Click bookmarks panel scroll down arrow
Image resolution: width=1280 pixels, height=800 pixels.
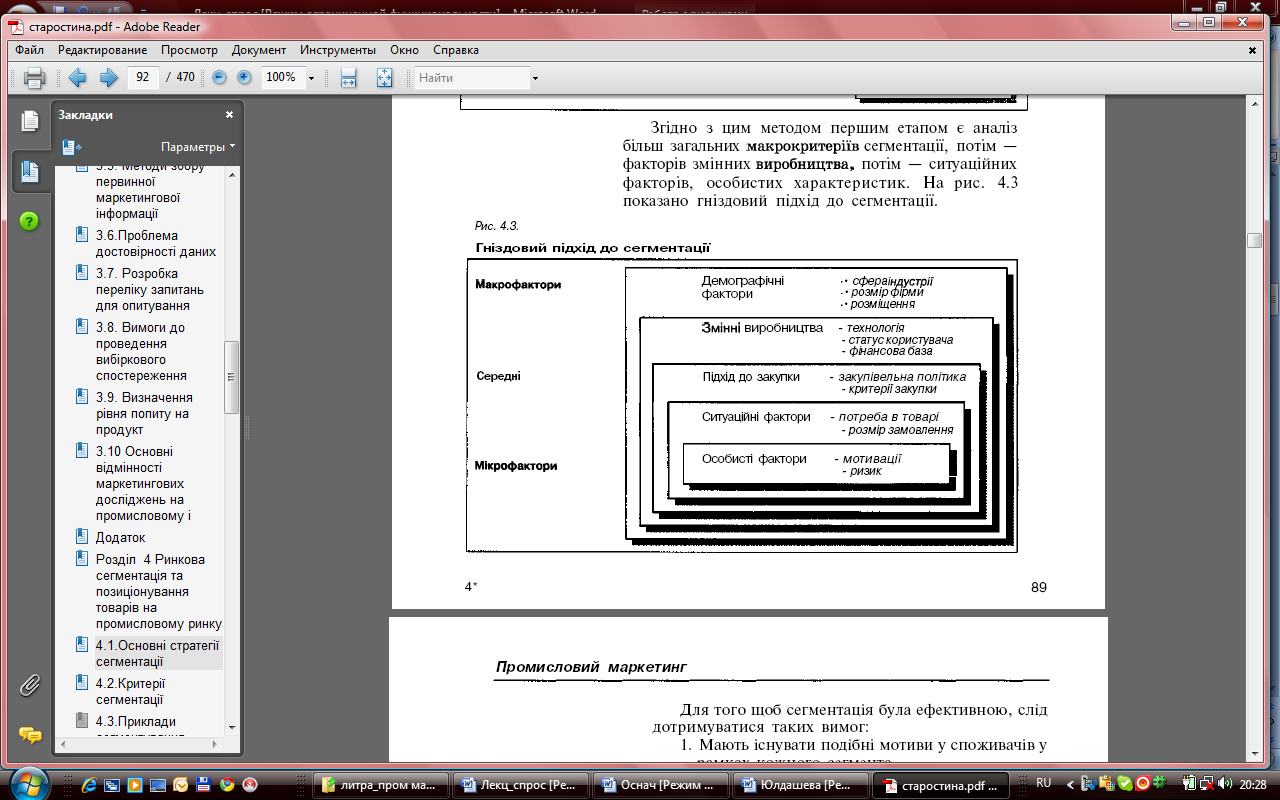(232, 727)
